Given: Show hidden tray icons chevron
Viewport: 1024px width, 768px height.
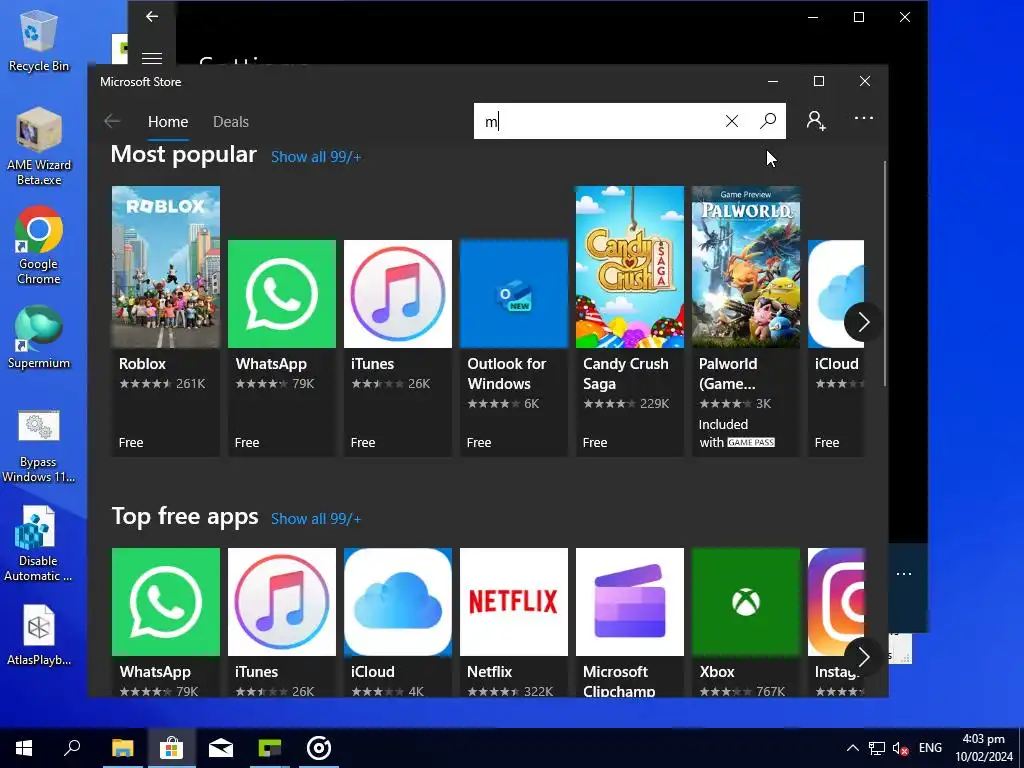Looking at the screenshot, I should tap(852, 748).
